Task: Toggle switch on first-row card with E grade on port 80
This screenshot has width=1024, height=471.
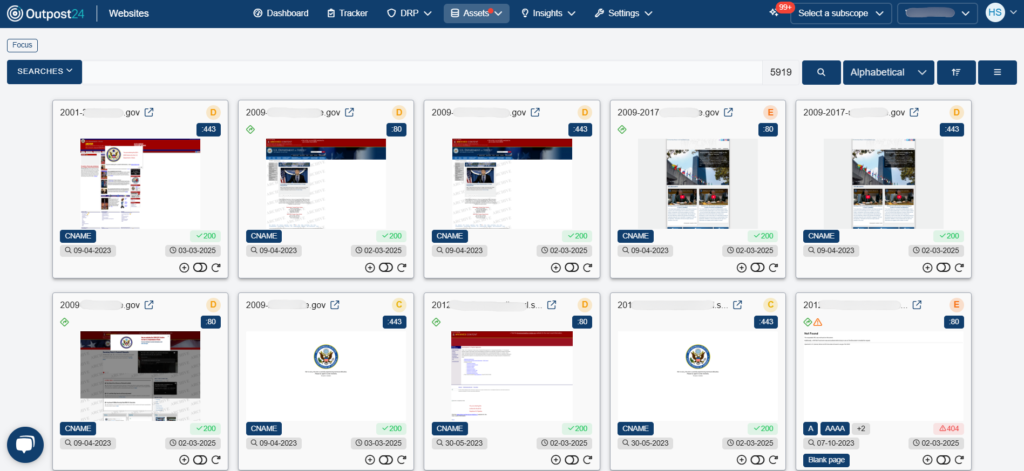Action: point(758,268)
